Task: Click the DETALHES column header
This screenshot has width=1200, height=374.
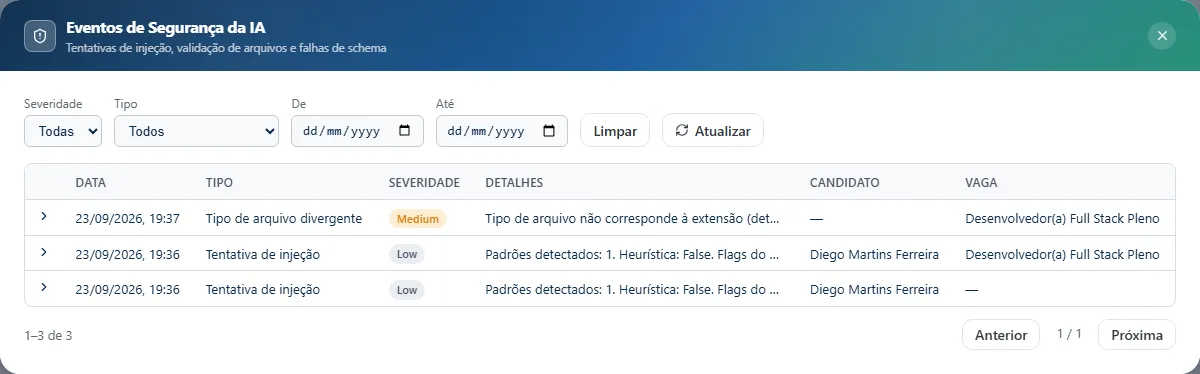Action: (514, 183)
